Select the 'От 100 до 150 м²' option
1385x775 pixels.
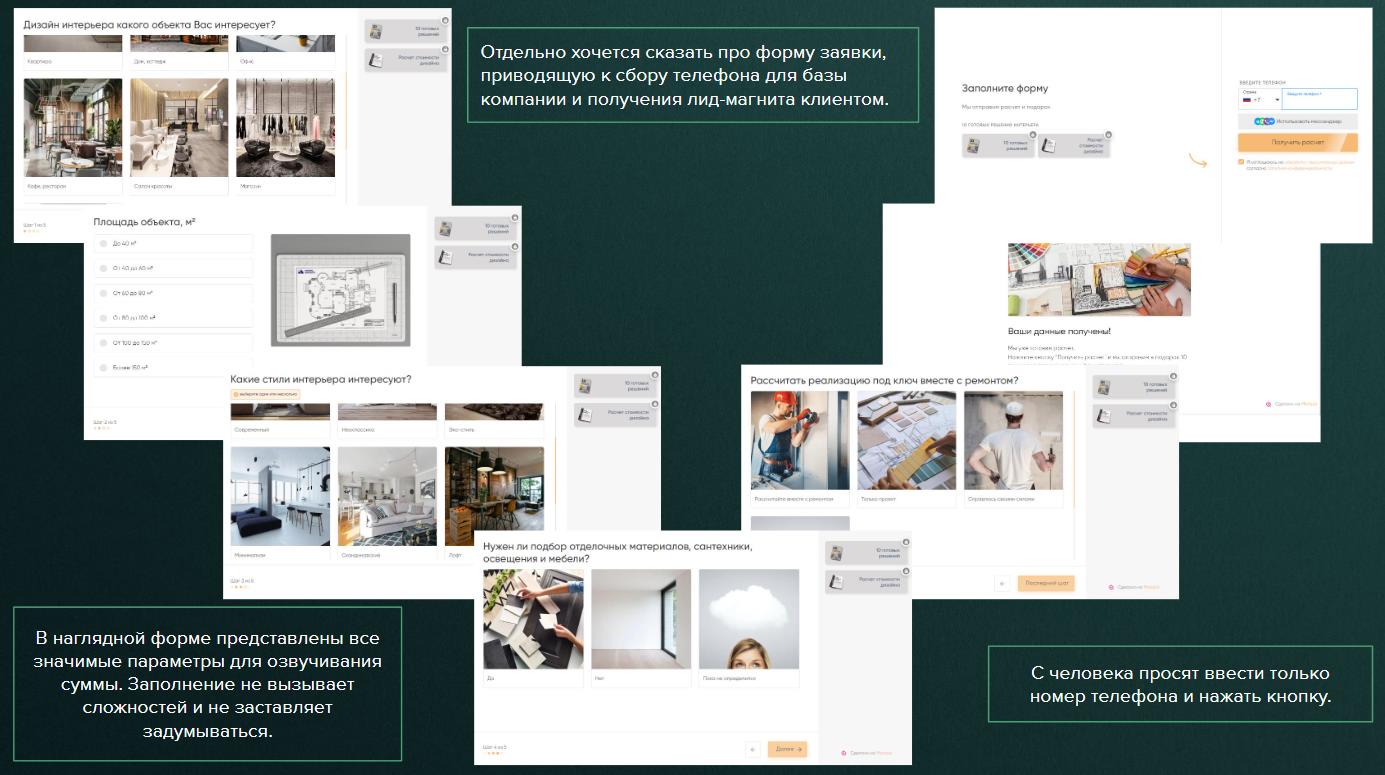pyautogui.click(x=172, y=343)
